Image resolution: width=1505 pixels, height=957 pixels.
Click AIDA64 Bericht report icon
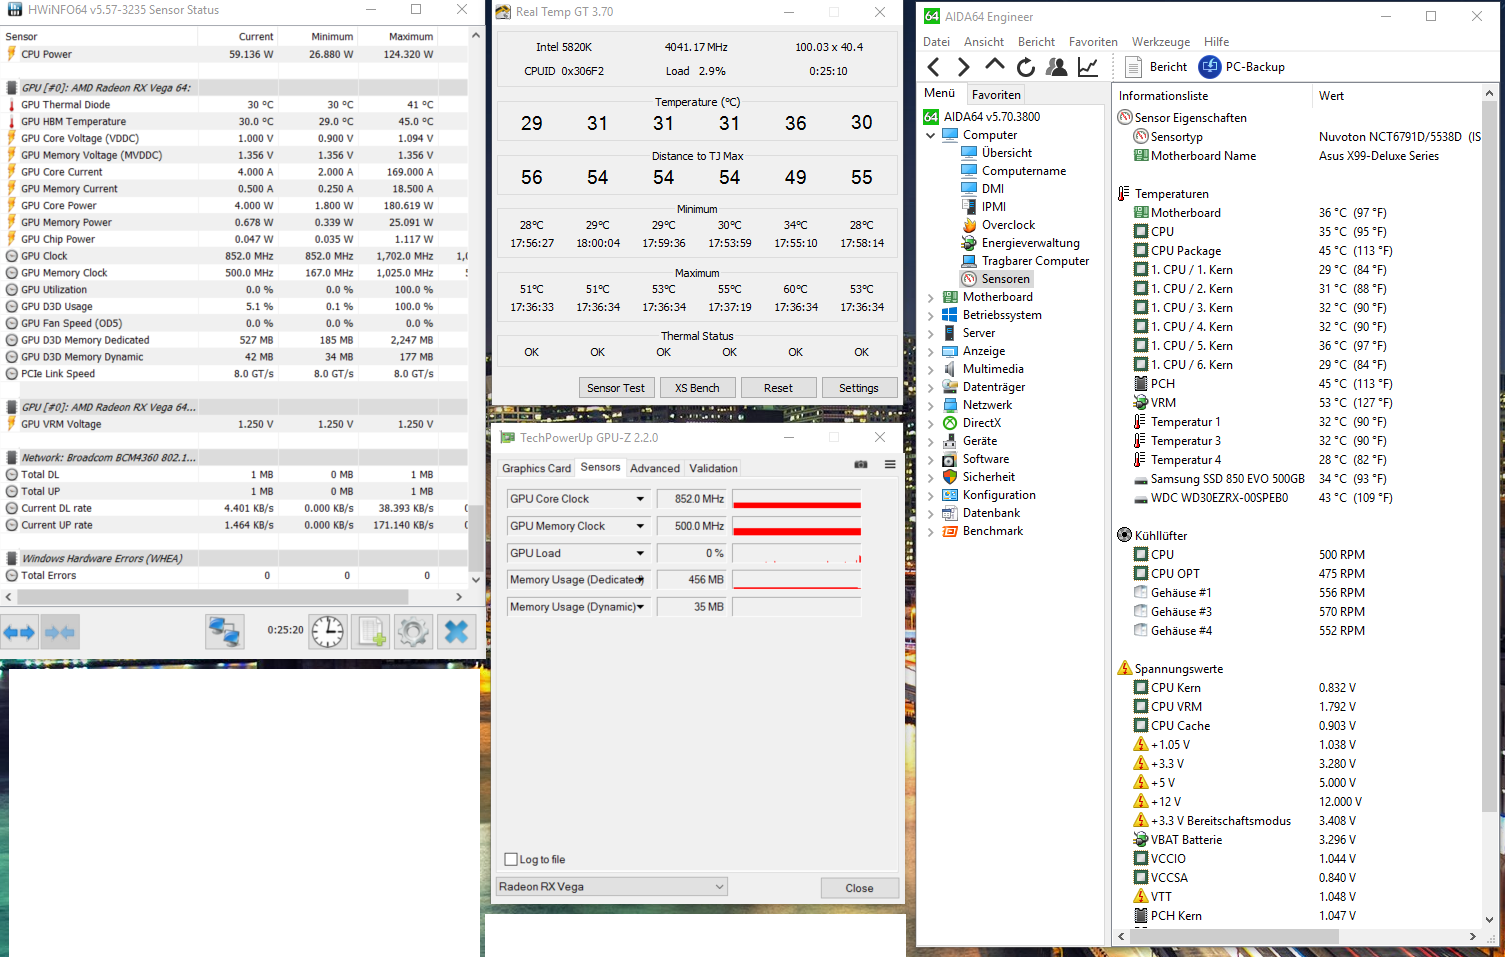click(x=1133, y=67)
